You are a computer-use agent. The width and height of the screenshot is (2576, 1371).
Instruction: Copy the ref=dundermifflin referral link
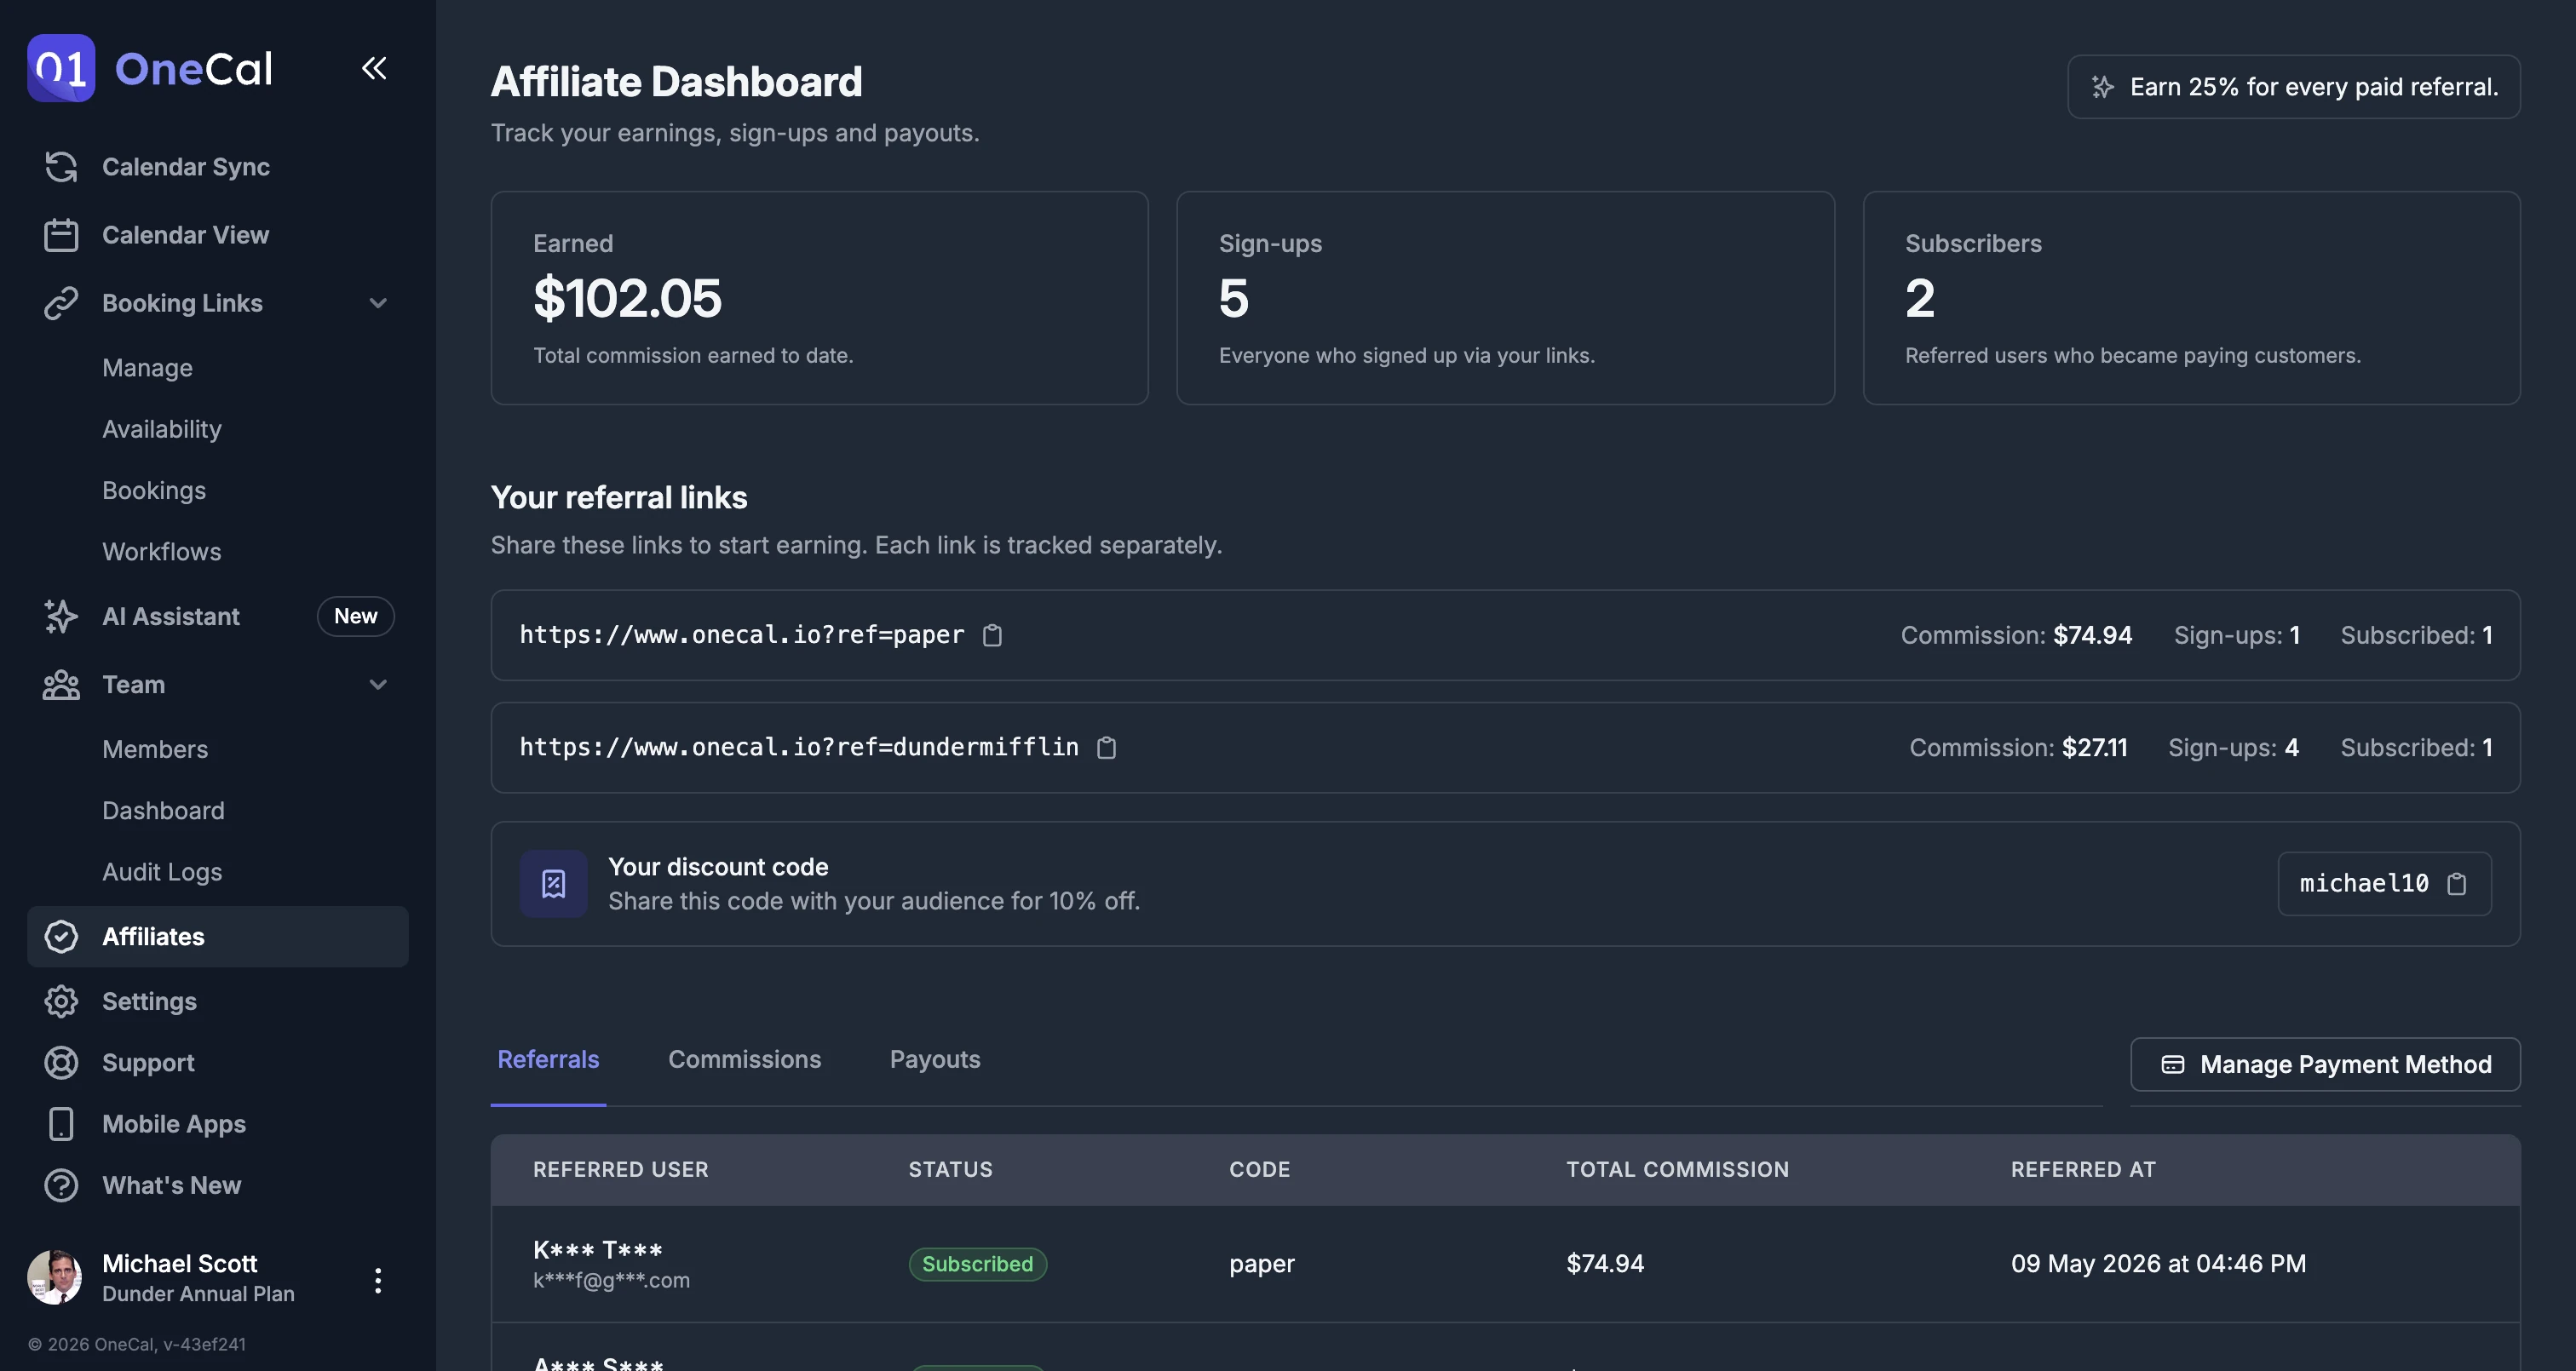(1106, 747)
